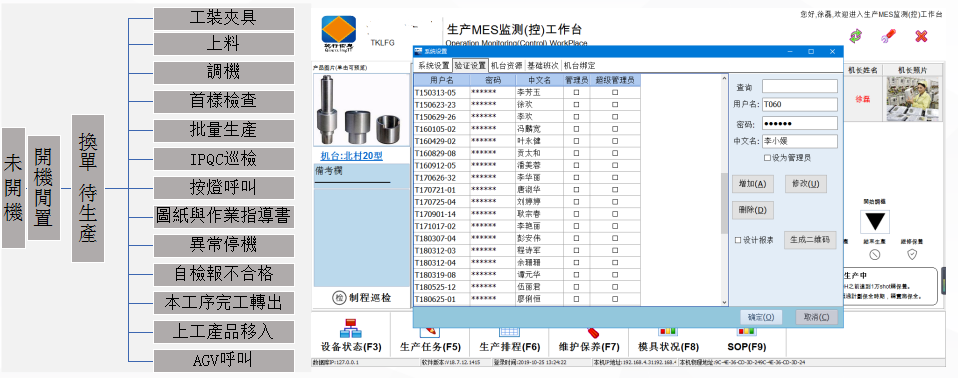Screen dimensions: 958x378
Task: Check the 设为管理员 checkbox
Action: [767, 158]
